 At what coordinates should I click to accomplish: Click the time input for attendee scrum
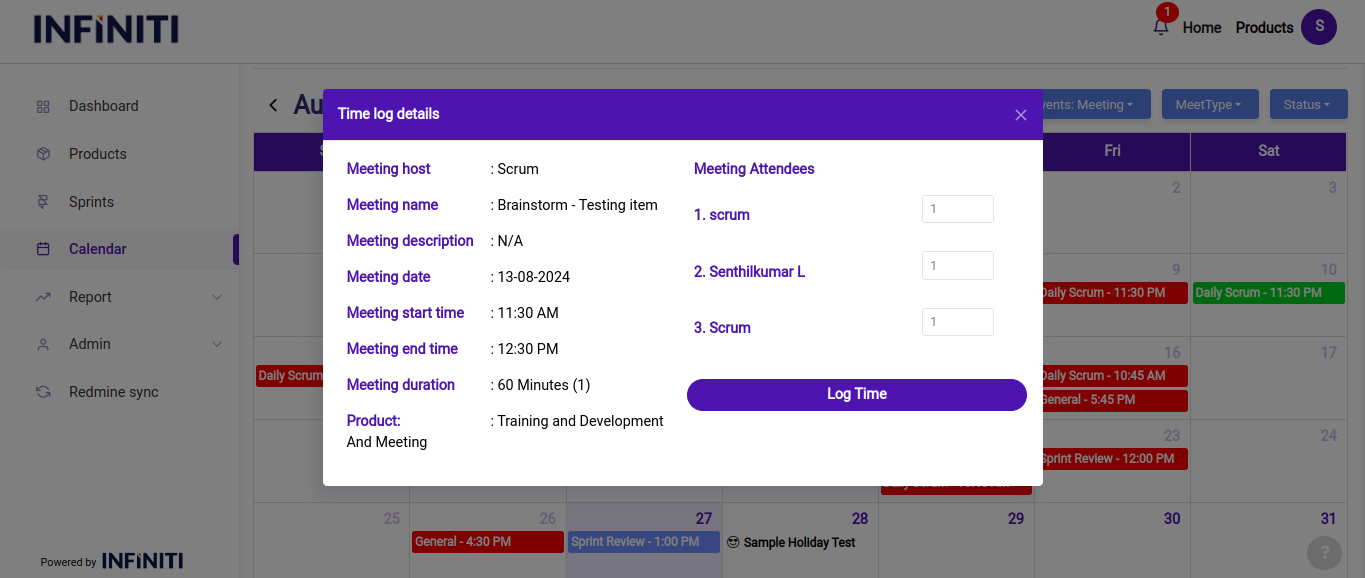point(957,209)
